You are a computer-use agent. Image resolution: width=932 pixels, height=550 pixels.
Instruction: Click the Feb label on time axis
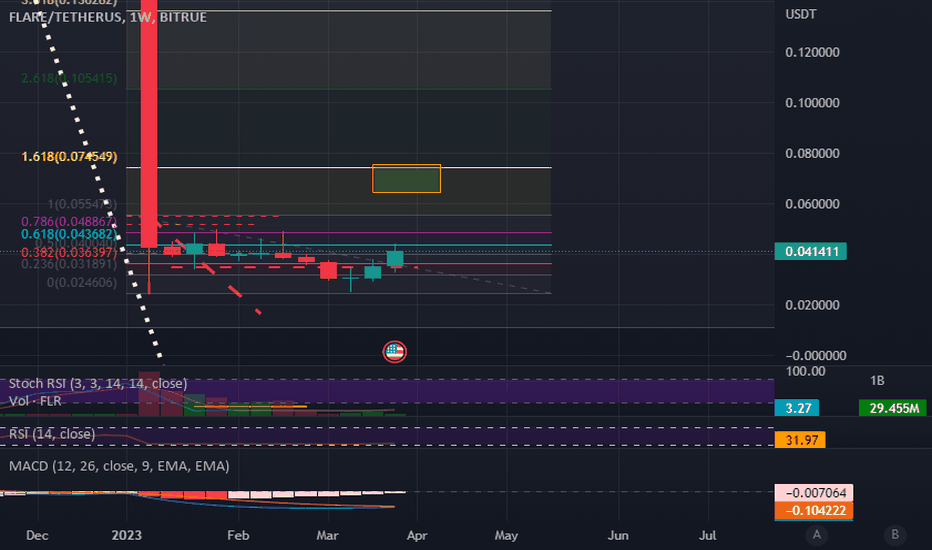[238, 535]
